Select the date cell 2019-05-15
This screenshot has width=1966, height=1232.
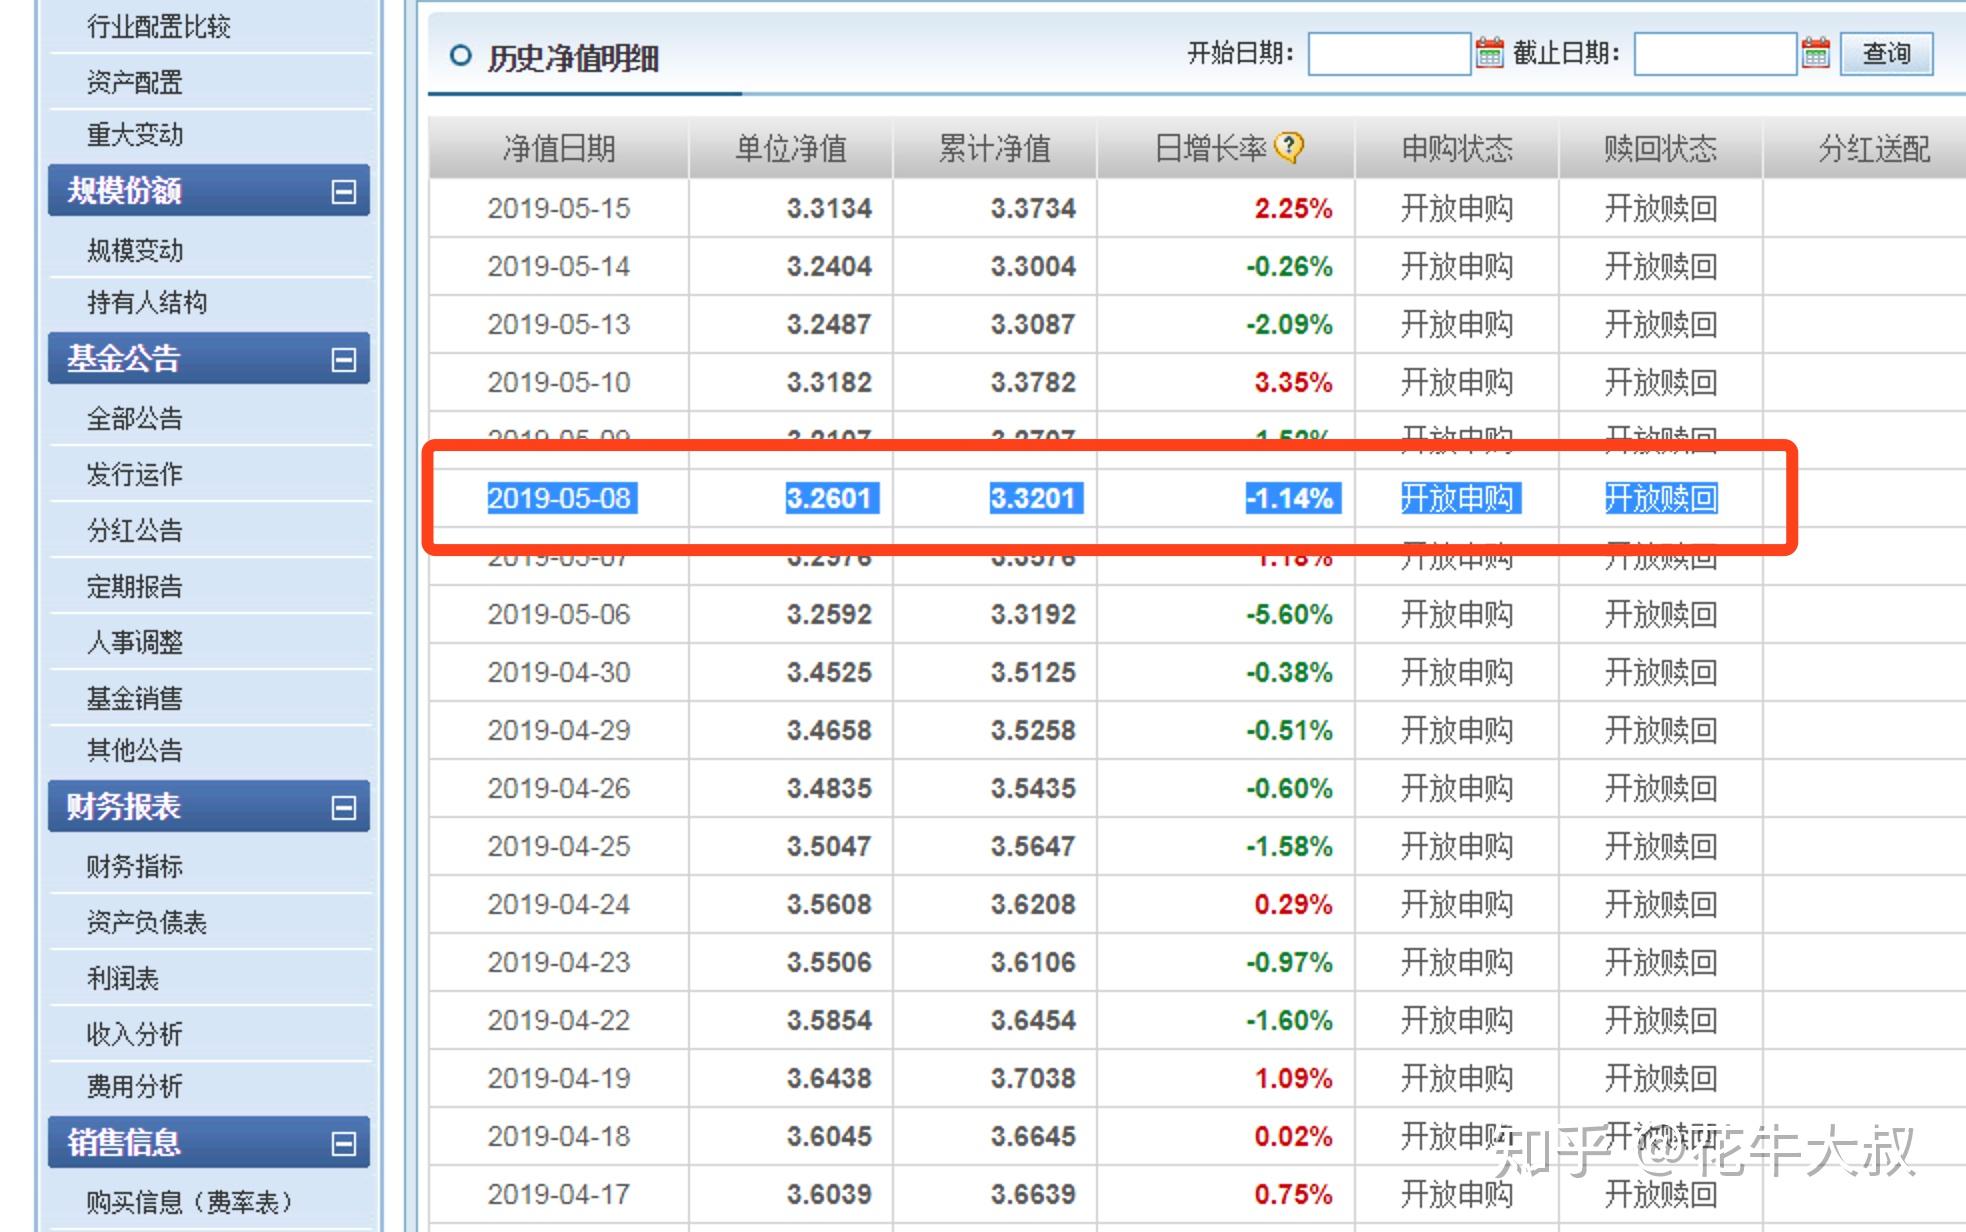click(x=559, y=208)
